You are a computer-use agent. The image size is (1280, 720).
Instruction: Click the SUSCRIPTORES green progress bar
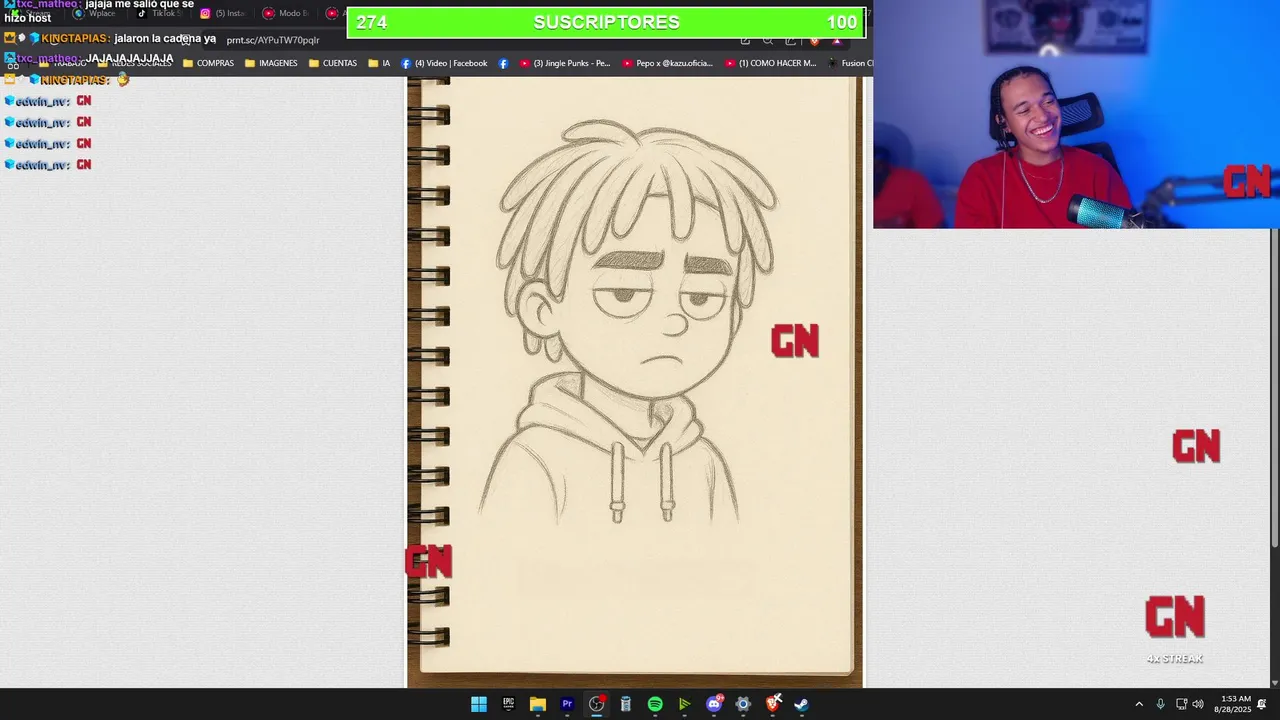point(606,22)
